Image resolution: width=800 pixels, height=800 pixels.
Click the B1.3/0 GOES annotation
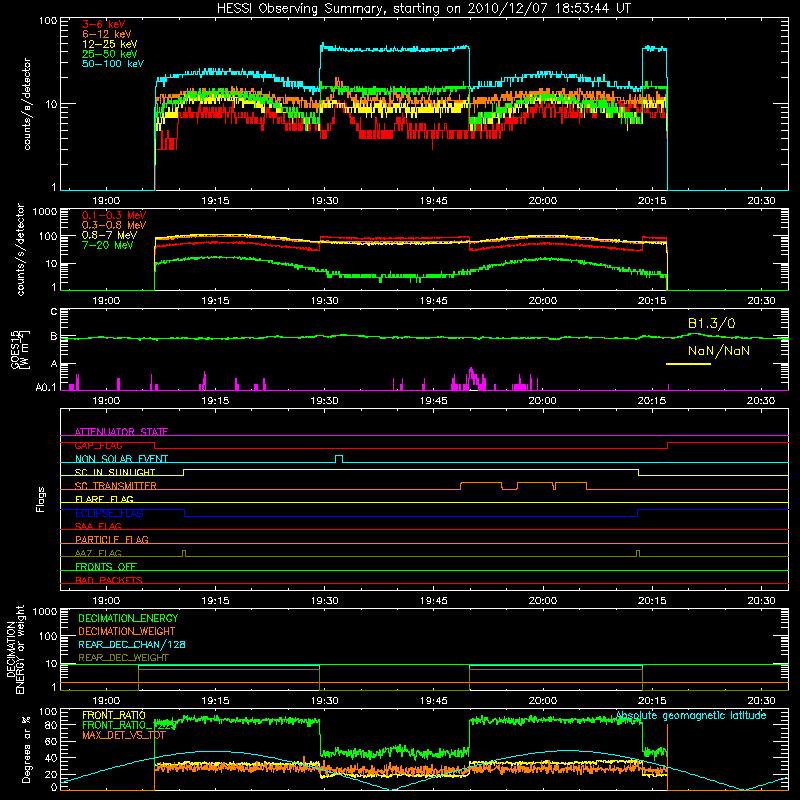(x=711, y=323)
